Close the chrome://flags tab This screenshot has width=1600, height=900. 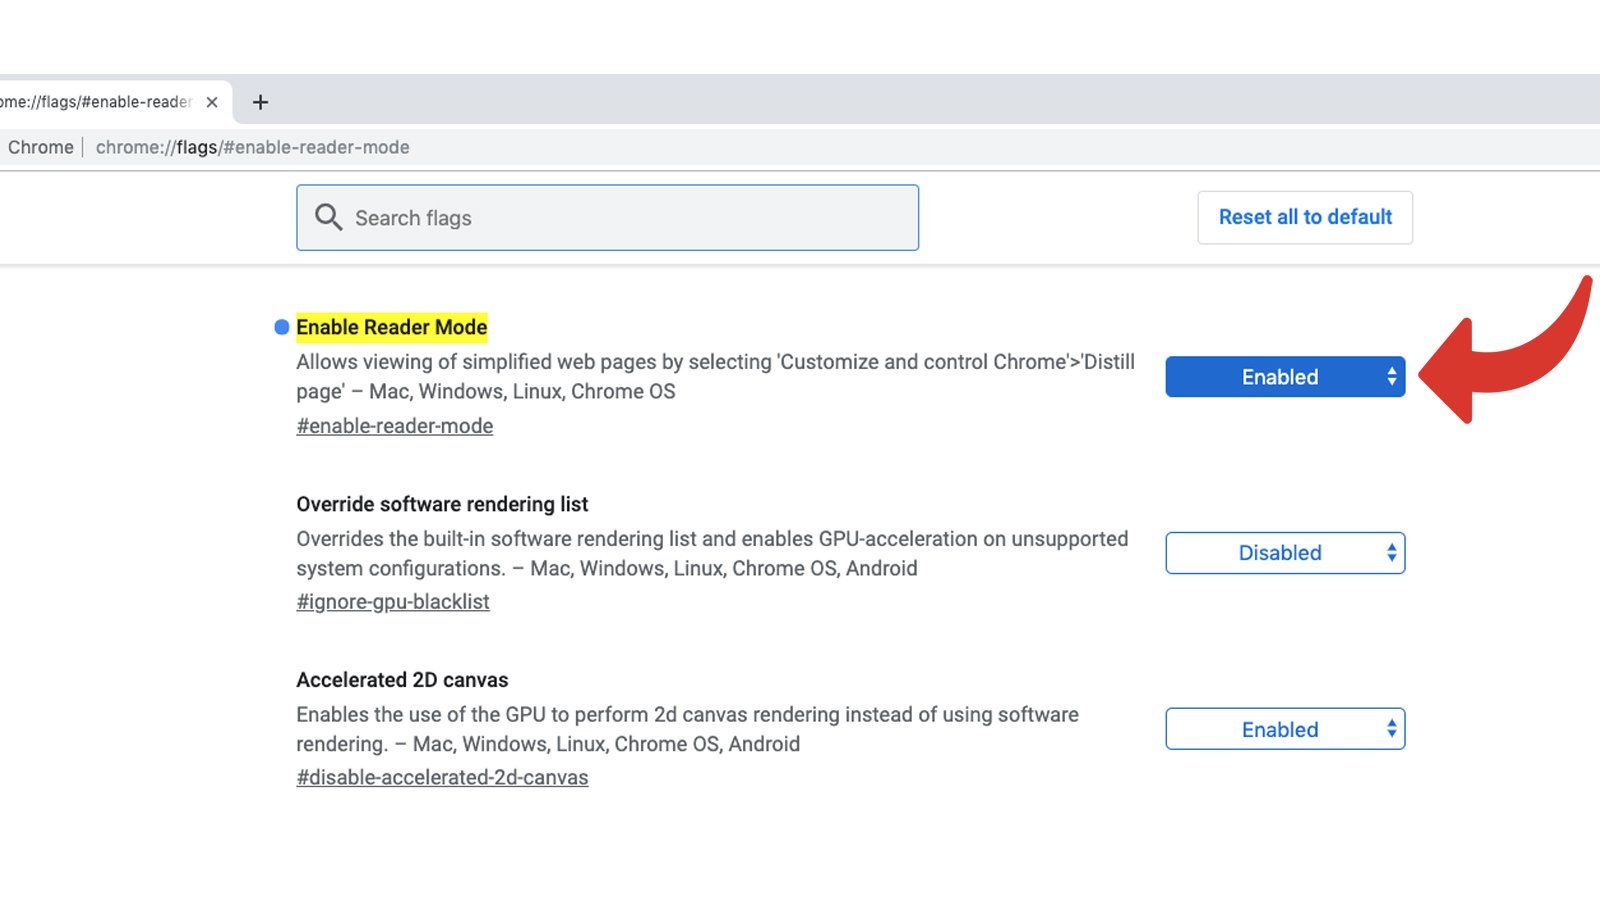point(212,101)
